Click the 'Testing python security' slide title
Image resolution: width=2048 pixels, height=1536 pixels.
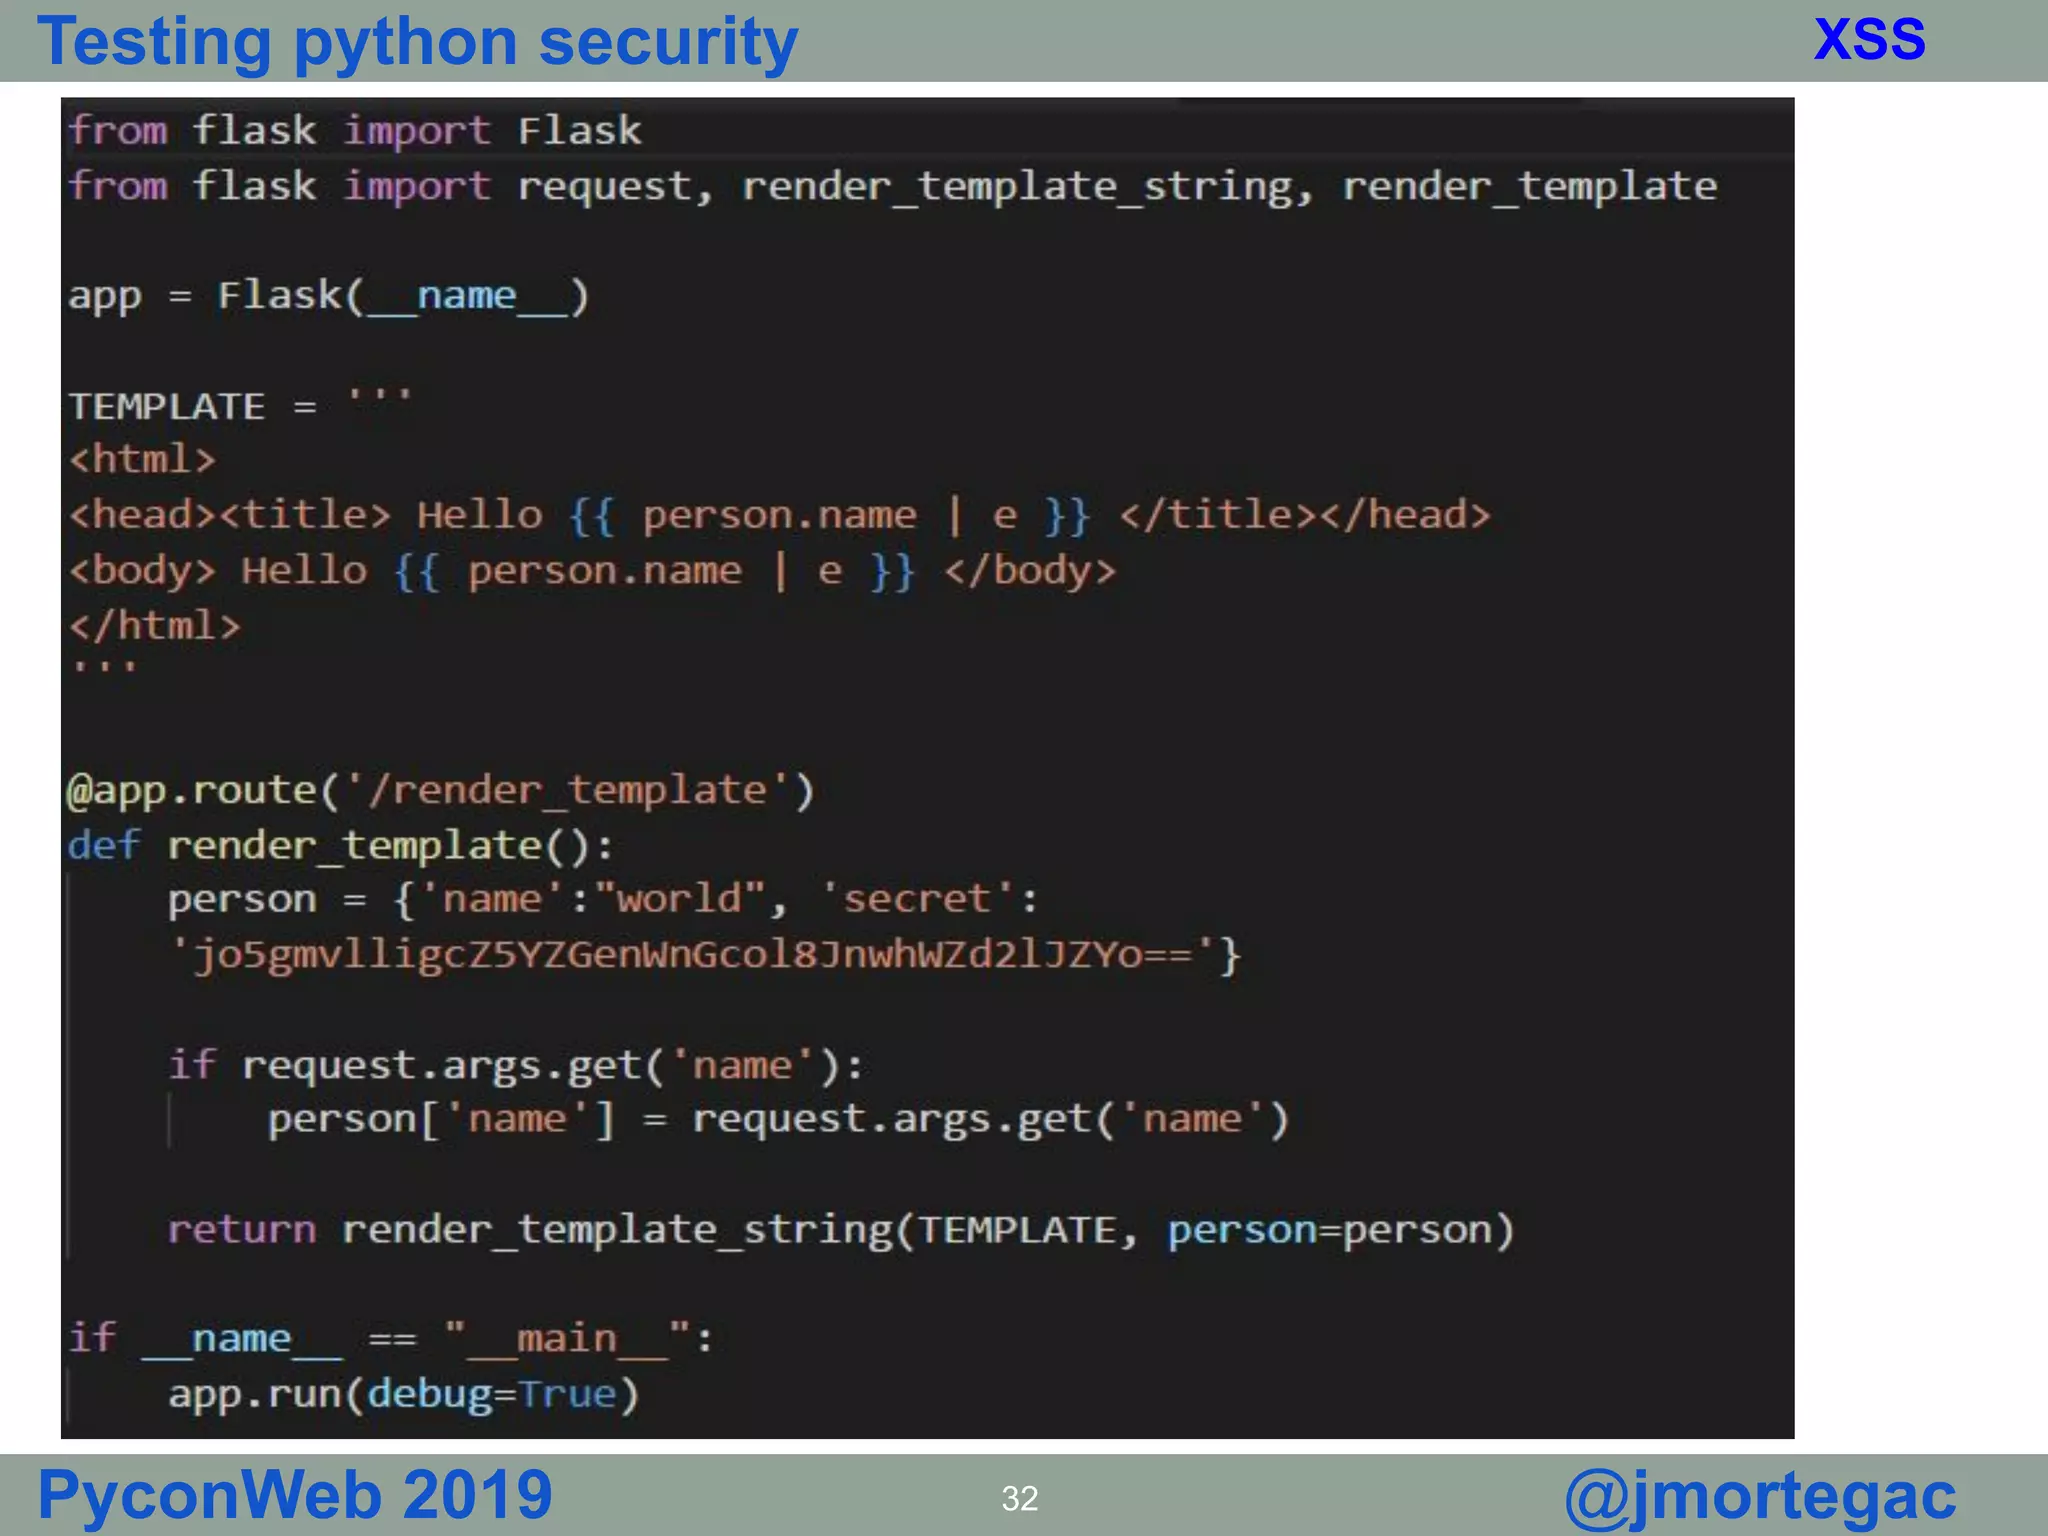[417, 42]
